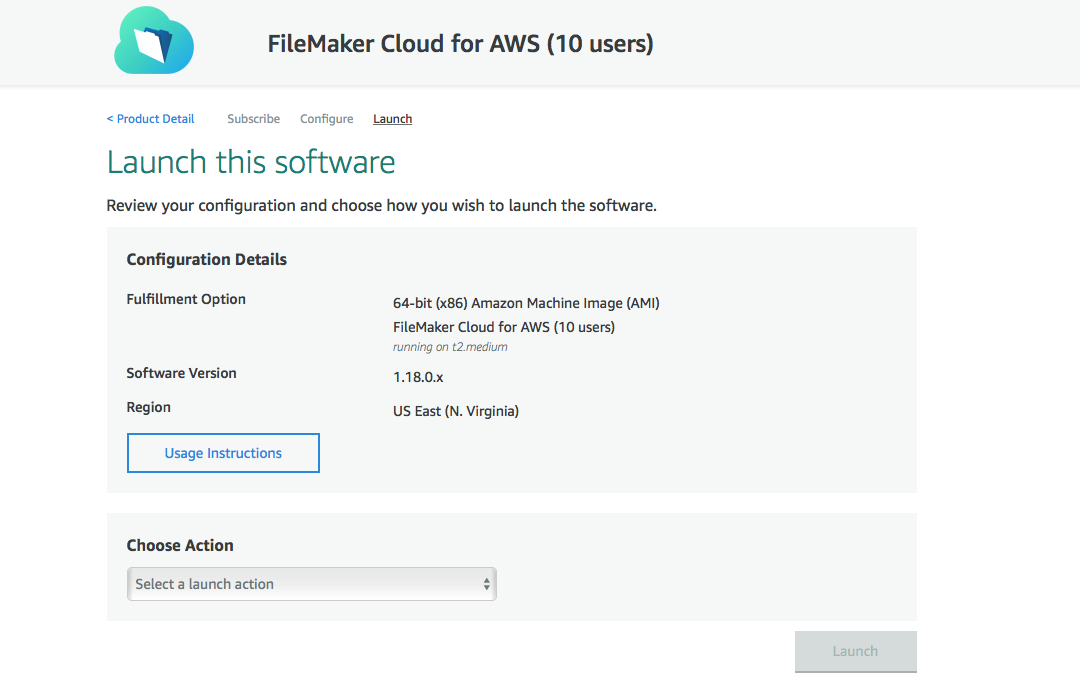This screenshot has height=686, width=1080.
Task: Select the Region value US East
Action: (455, 411)
